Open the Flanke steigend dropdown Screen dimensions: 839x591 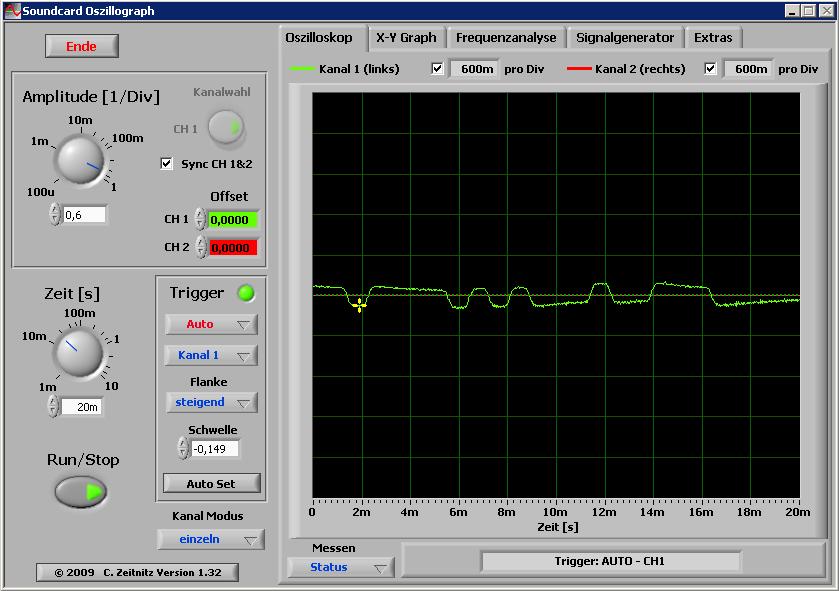[211, 402]
